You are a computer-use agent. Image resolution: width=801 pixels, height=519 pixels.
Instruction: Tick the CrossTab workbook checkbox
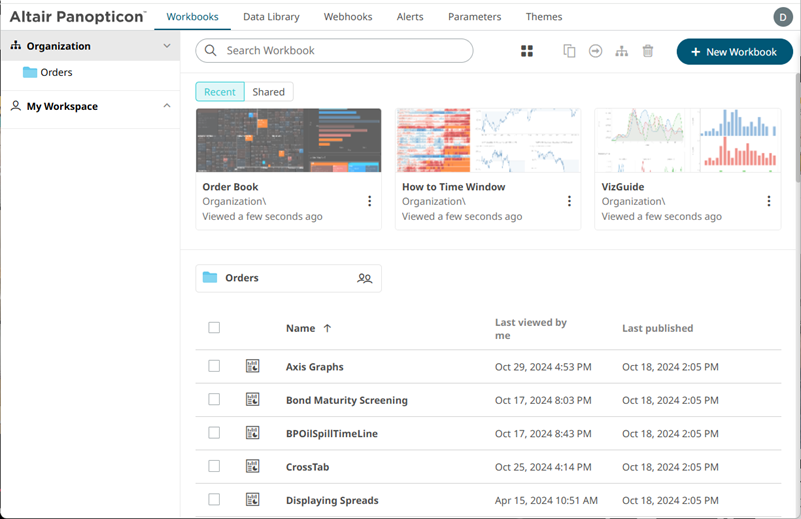[x=214, y=466]
